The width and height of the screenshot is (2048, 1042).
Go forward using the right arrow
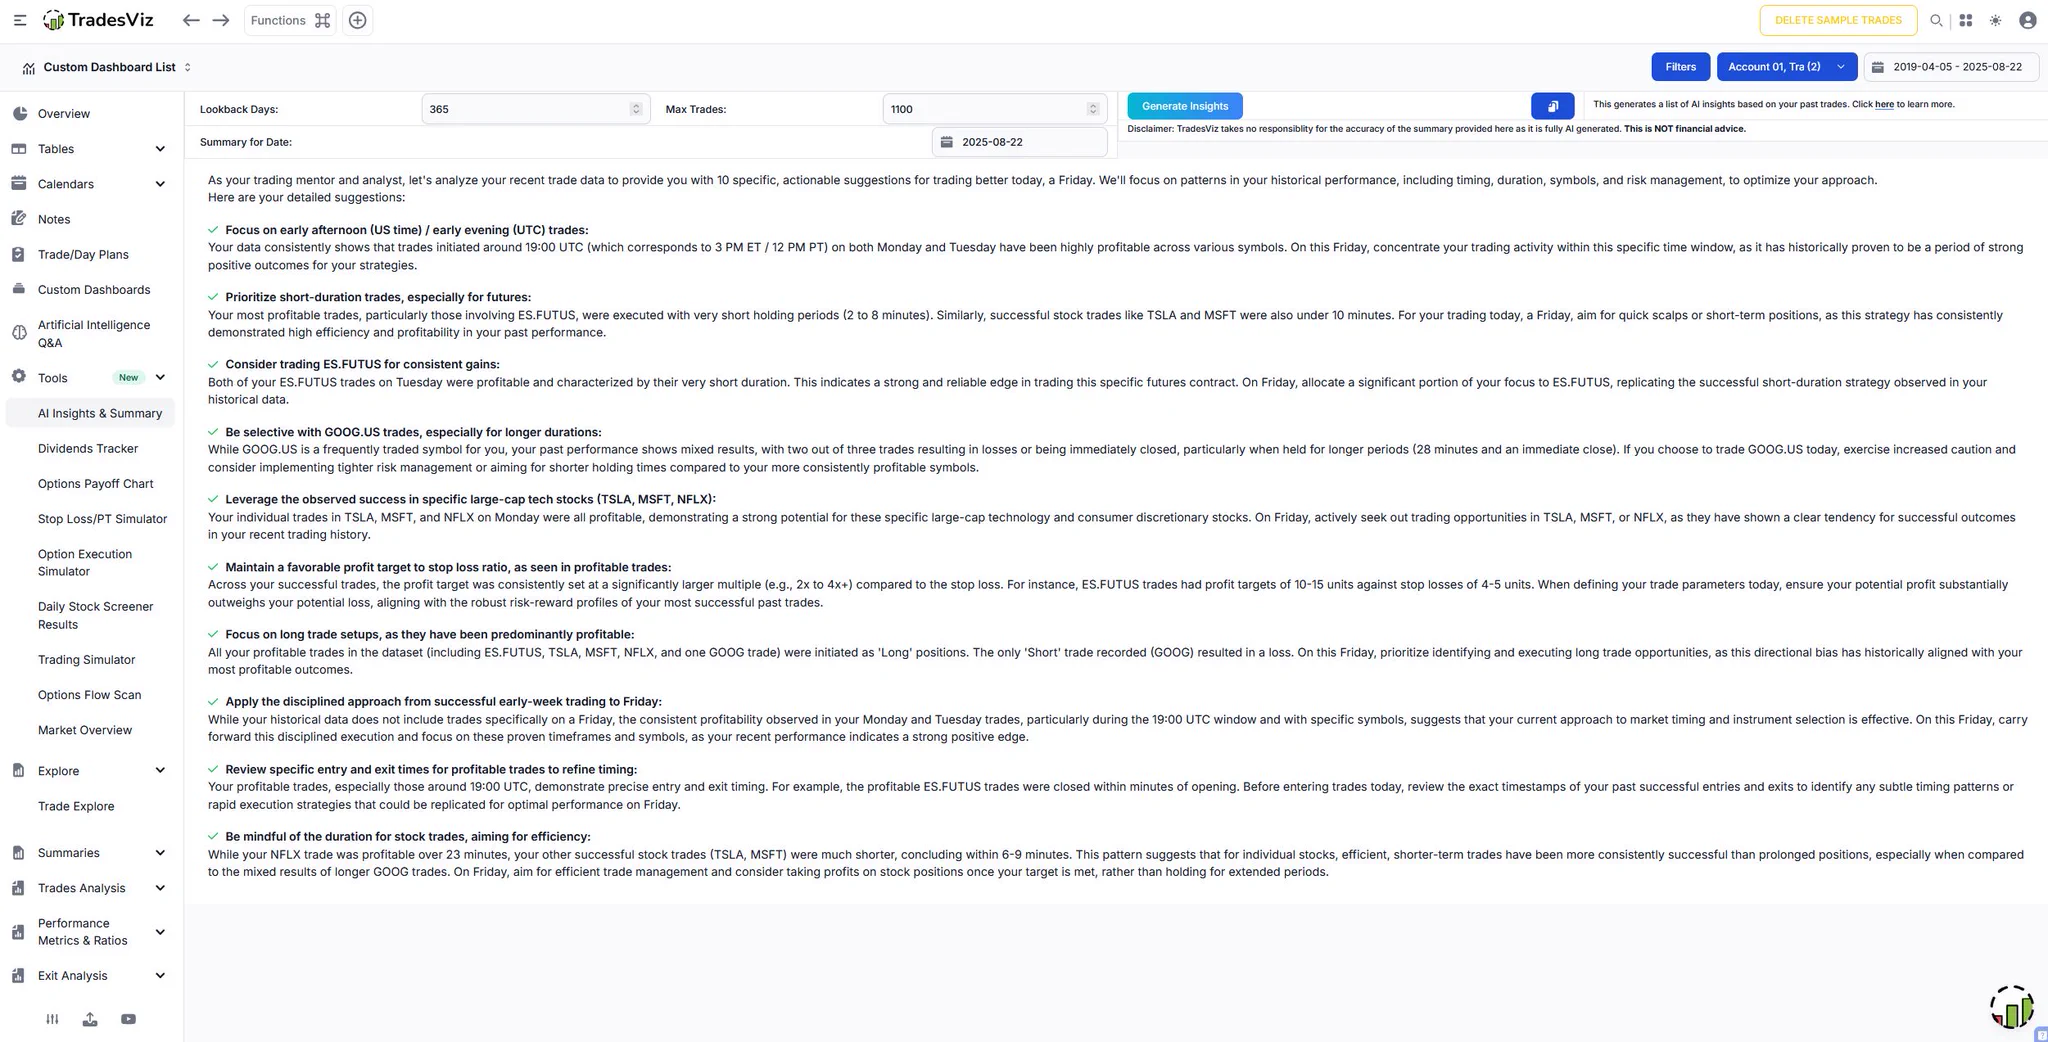click(x=221, y=20)
